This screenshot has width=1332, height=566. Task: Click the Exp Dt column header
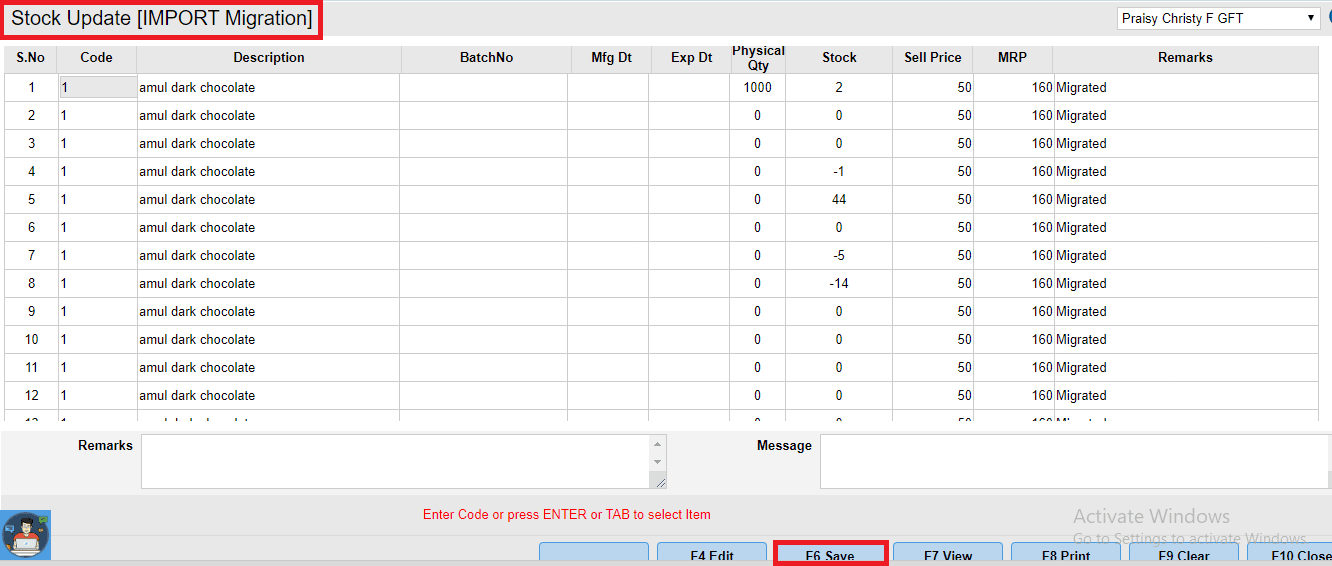tap(692, 58)
